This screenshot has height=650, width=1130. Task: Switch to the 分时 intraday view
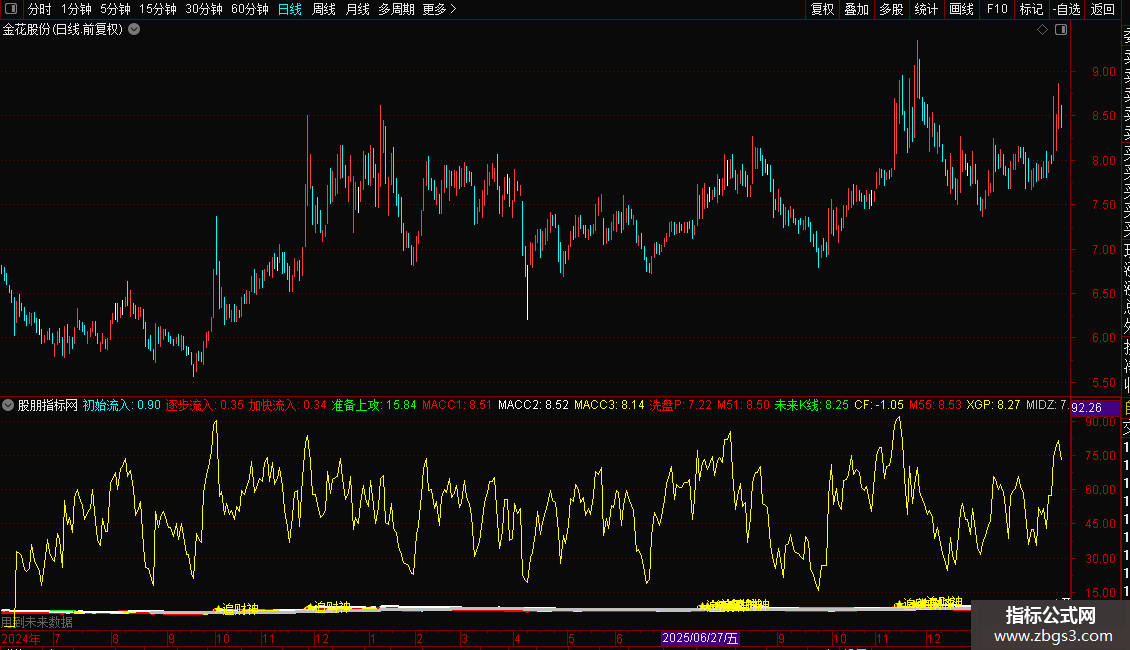click(x=40, y=9)
